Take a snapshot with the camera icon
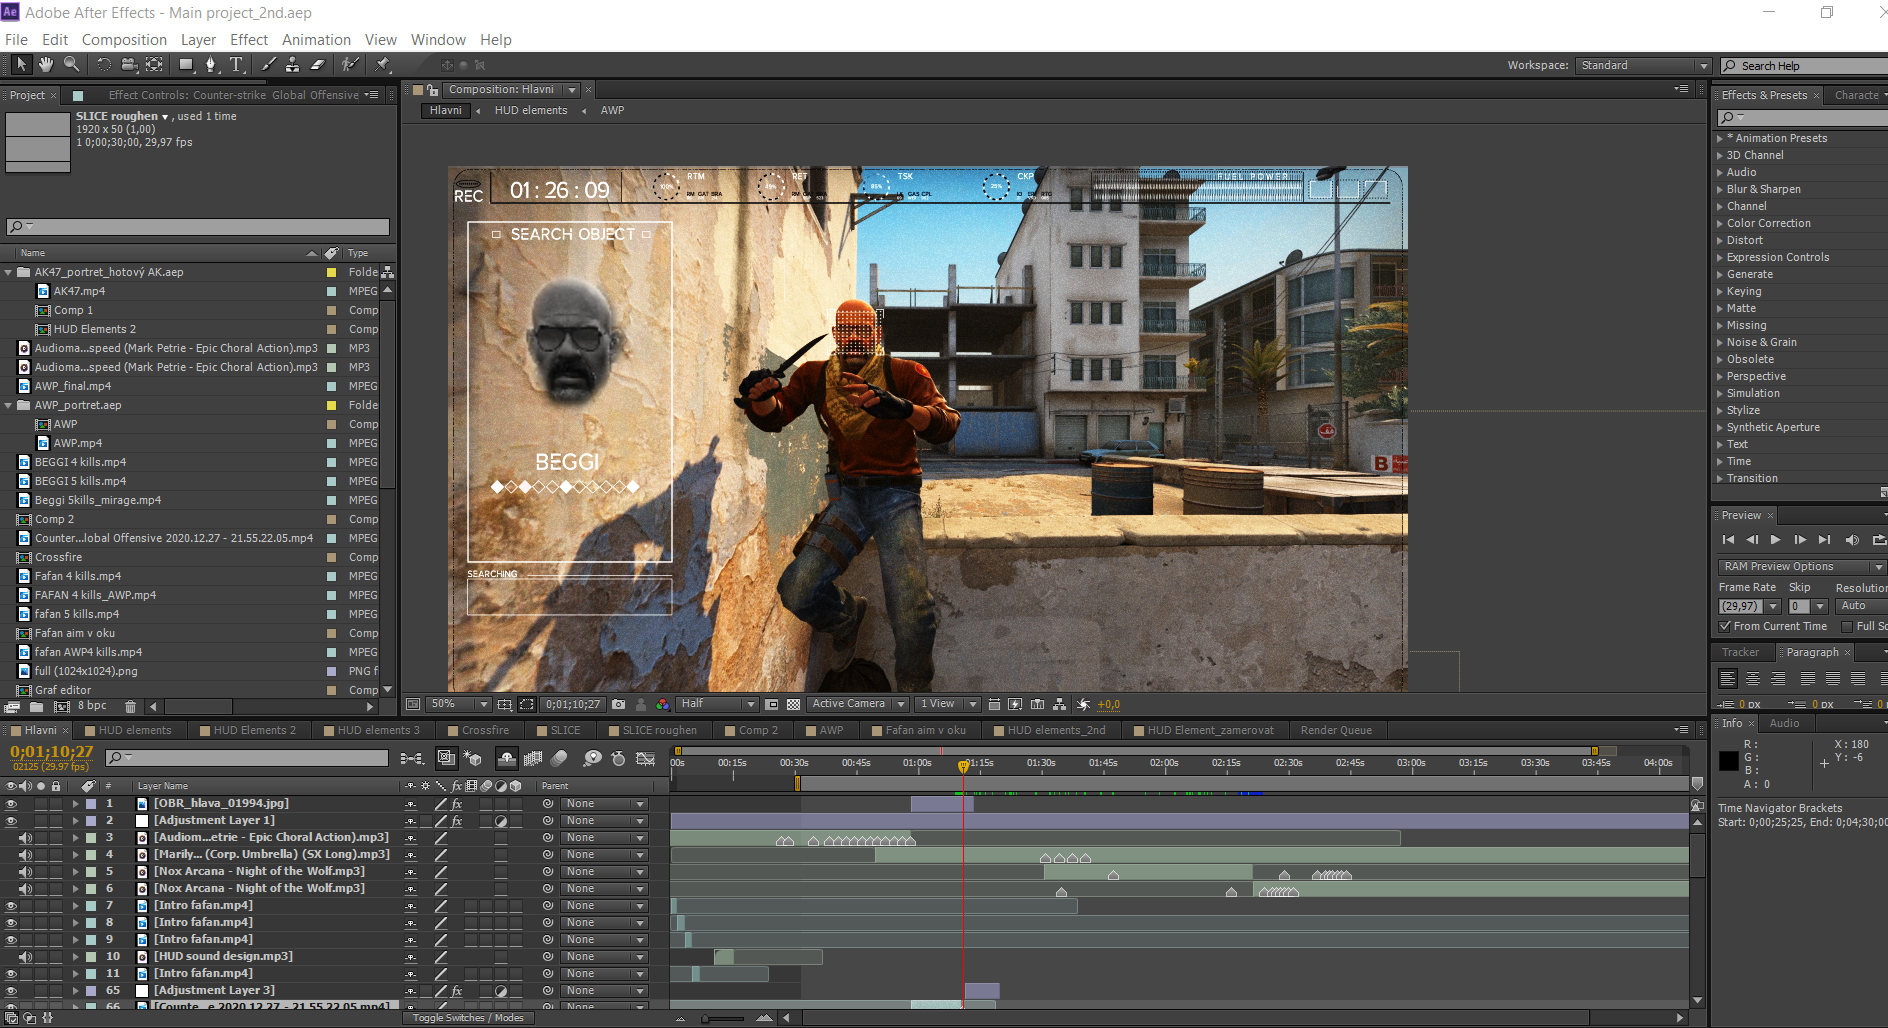This screenshot has height=1028, width=1888. pyautogui.click(x=618, y=704)
